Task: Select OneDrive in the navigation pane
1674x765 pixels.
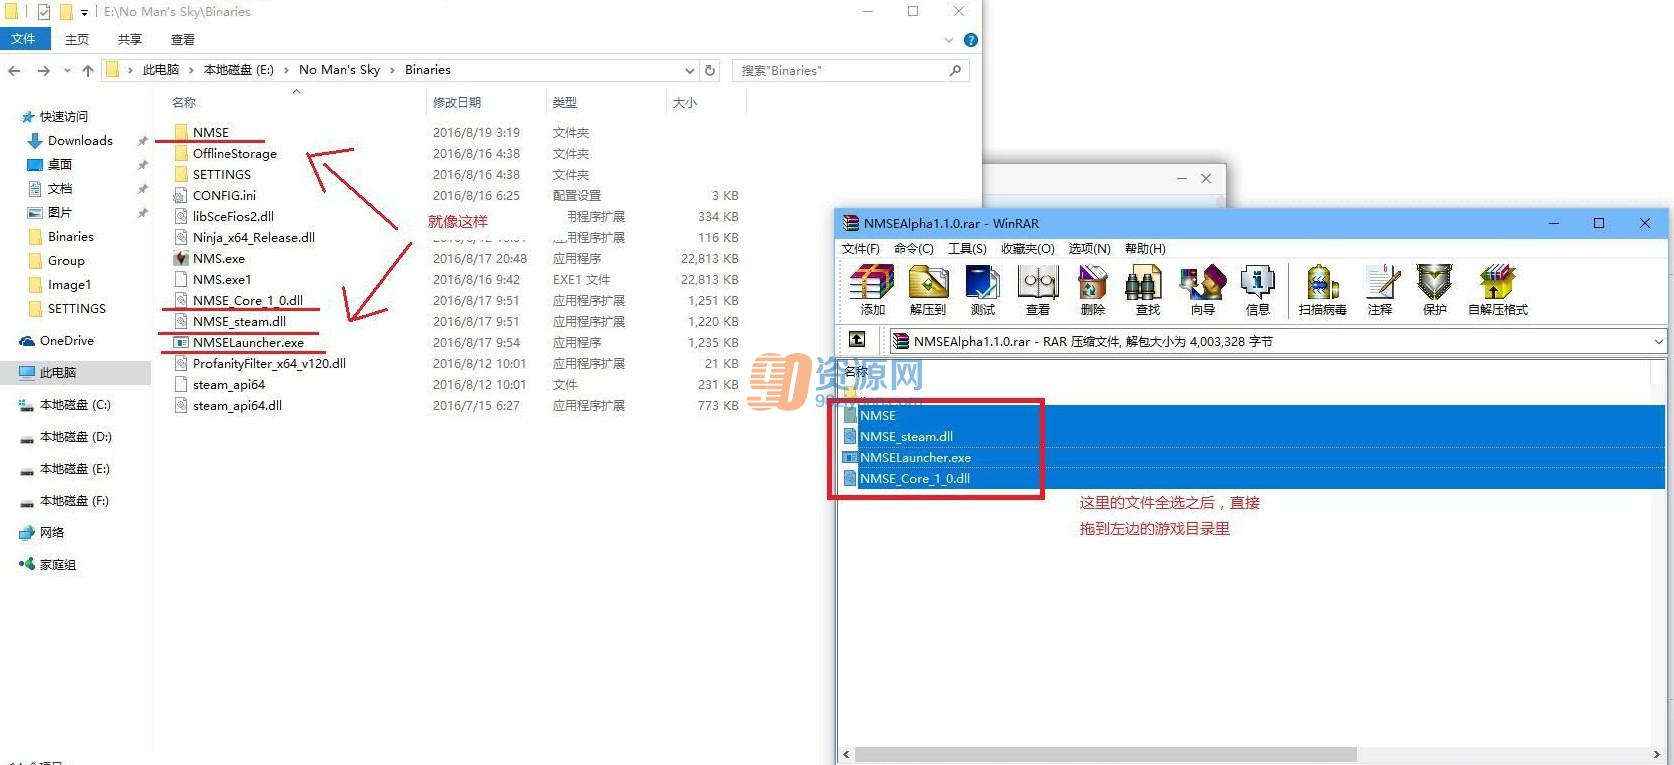Action: pyautogui.click(x=66, y=340)
